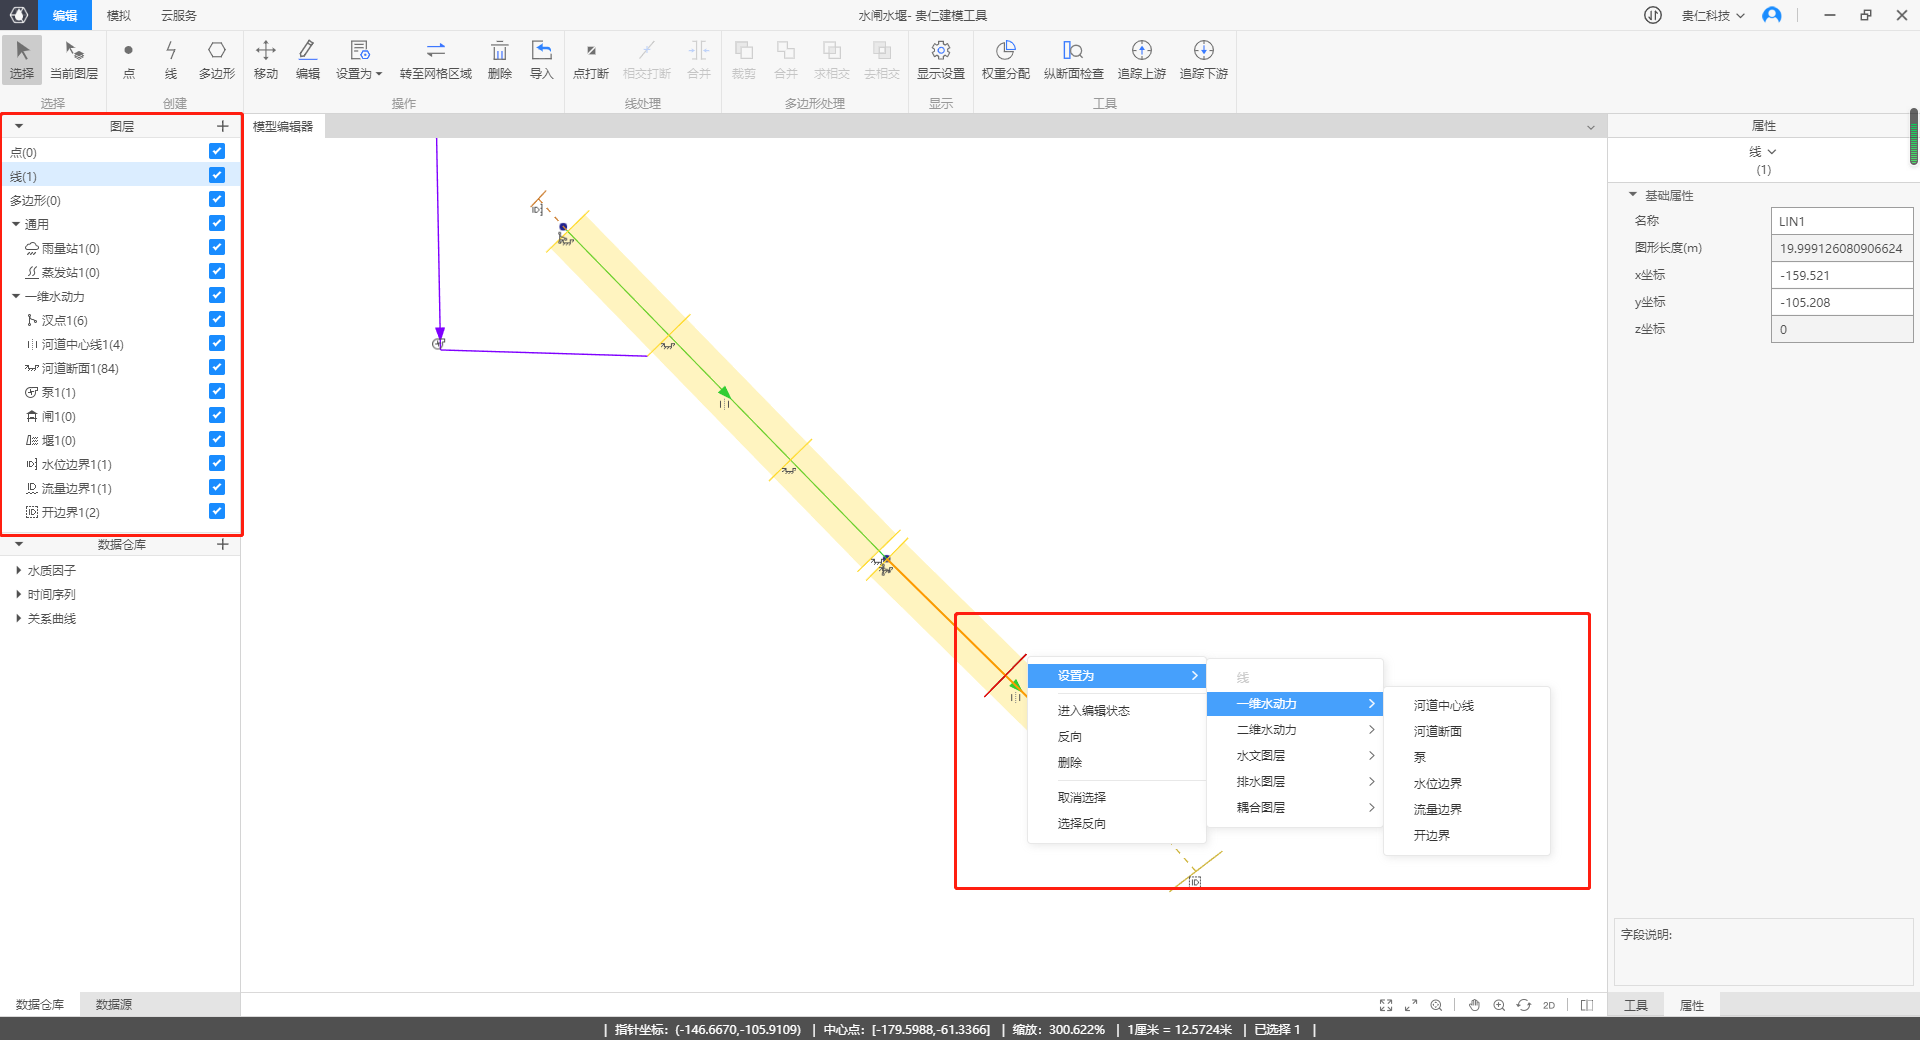Uncheck visibility of 河道断面1(84) layer
This screenshot has width=1920, height=1040.
217,368
